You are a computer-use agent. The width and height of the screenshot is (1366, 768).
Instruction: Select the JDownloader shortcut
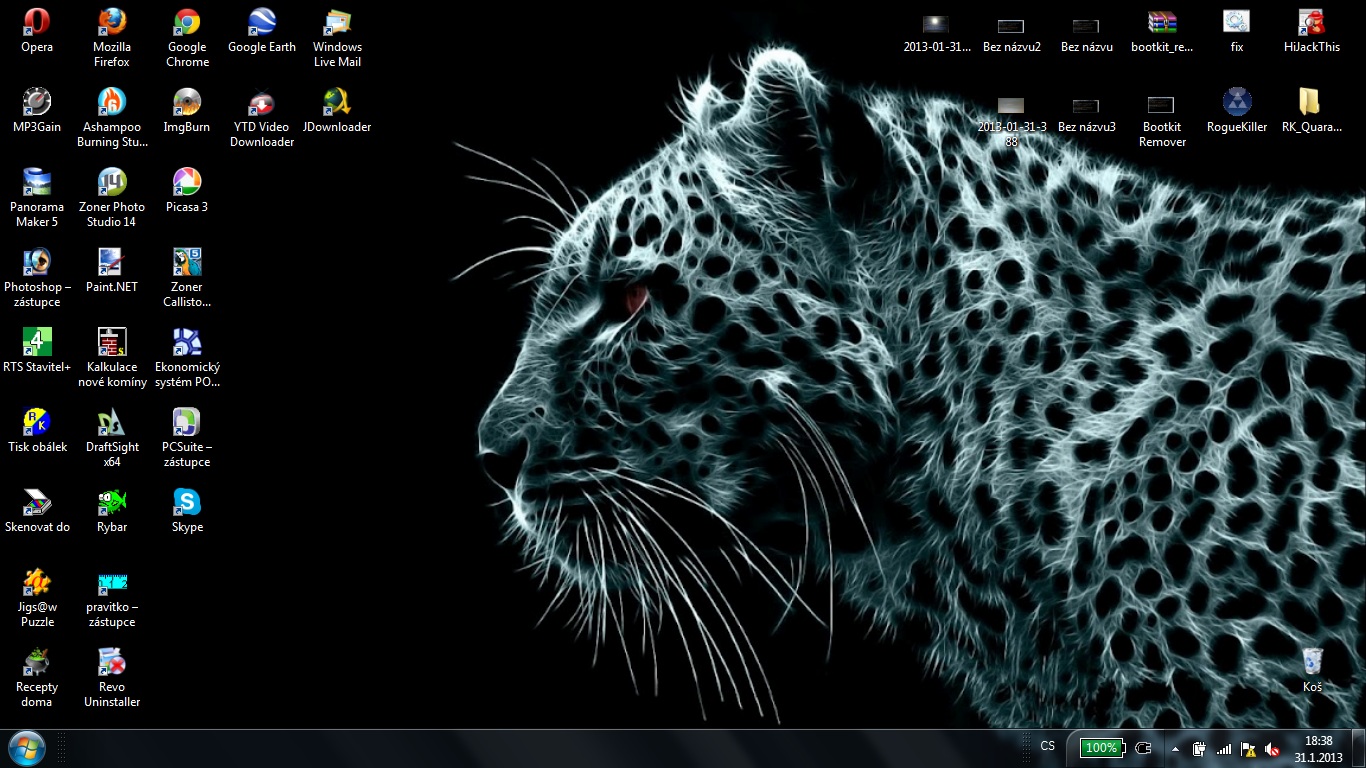click(336, 103)
